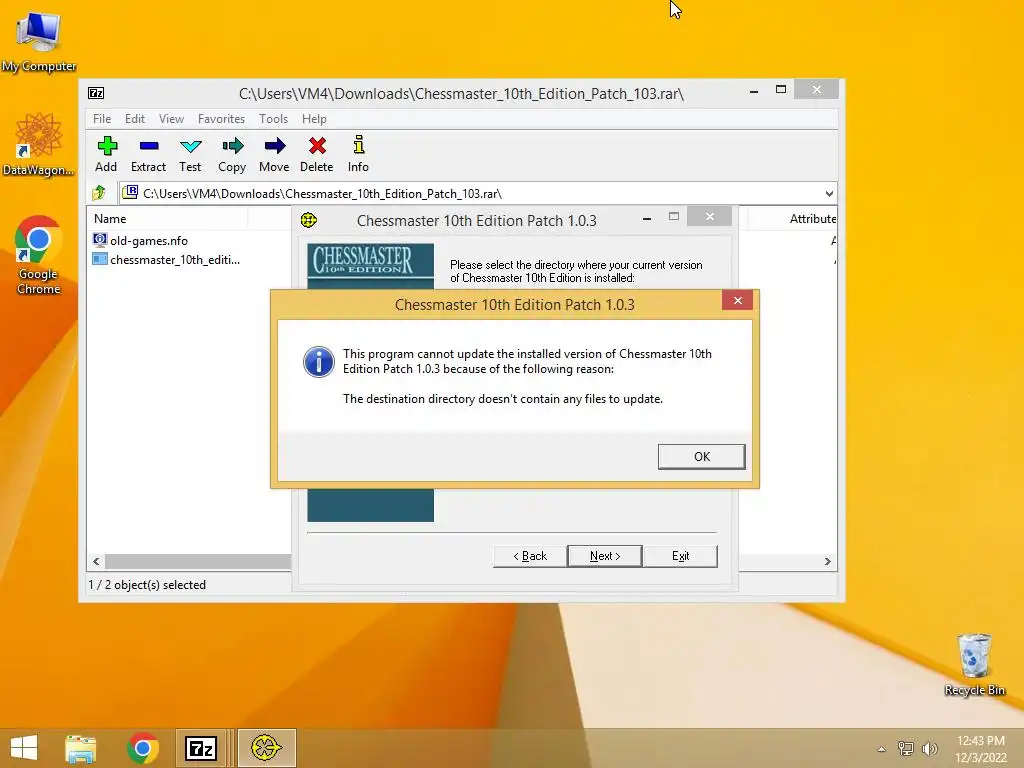
Task: Open the File menu in 7-Zip
Action: click(102, 119)
